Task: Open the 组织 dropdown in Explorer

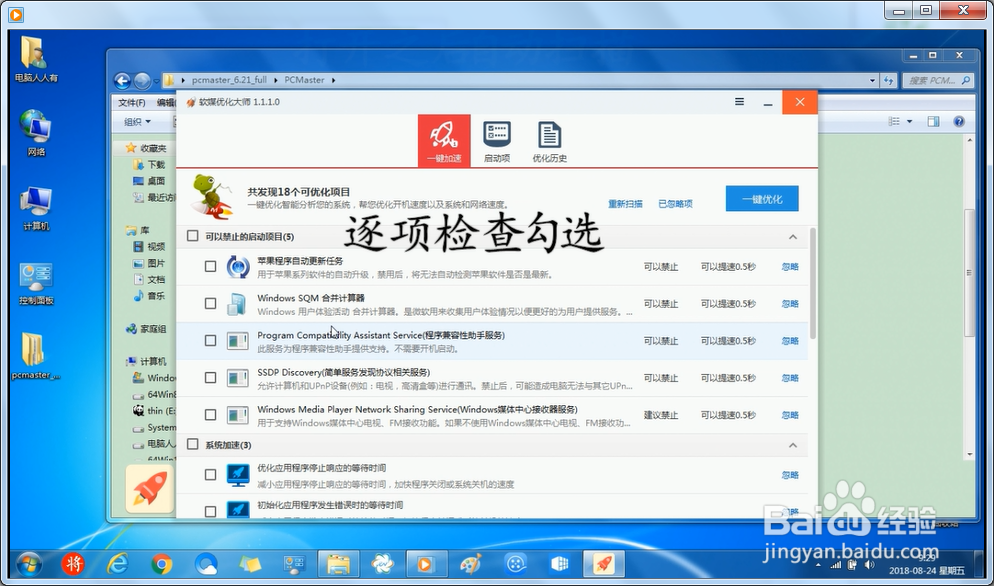Action: point(138,122)
